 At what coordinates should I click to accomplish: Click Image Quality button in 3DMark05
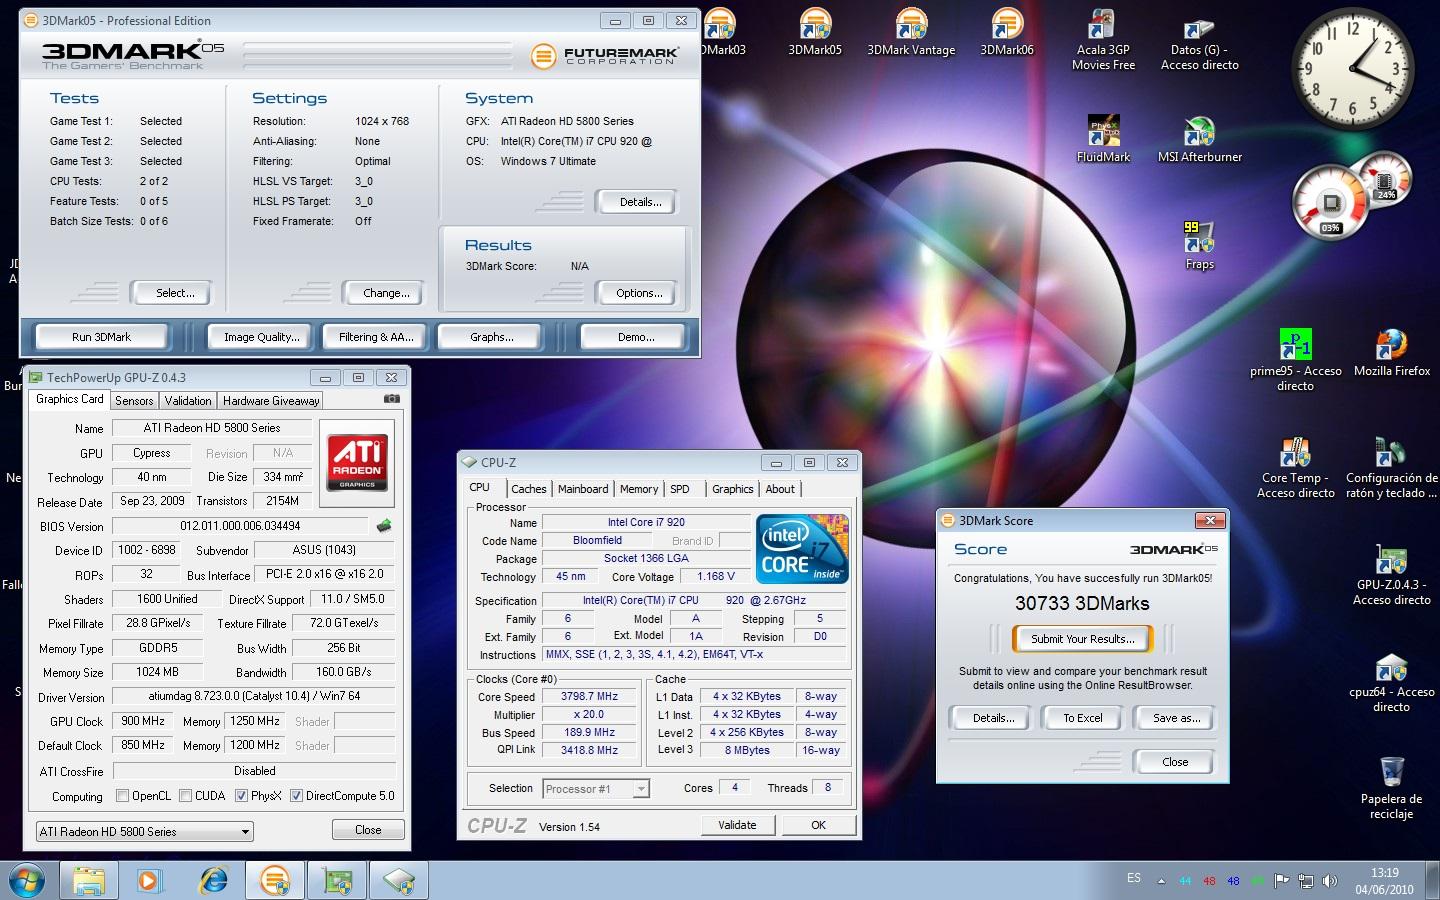point(261,337)
